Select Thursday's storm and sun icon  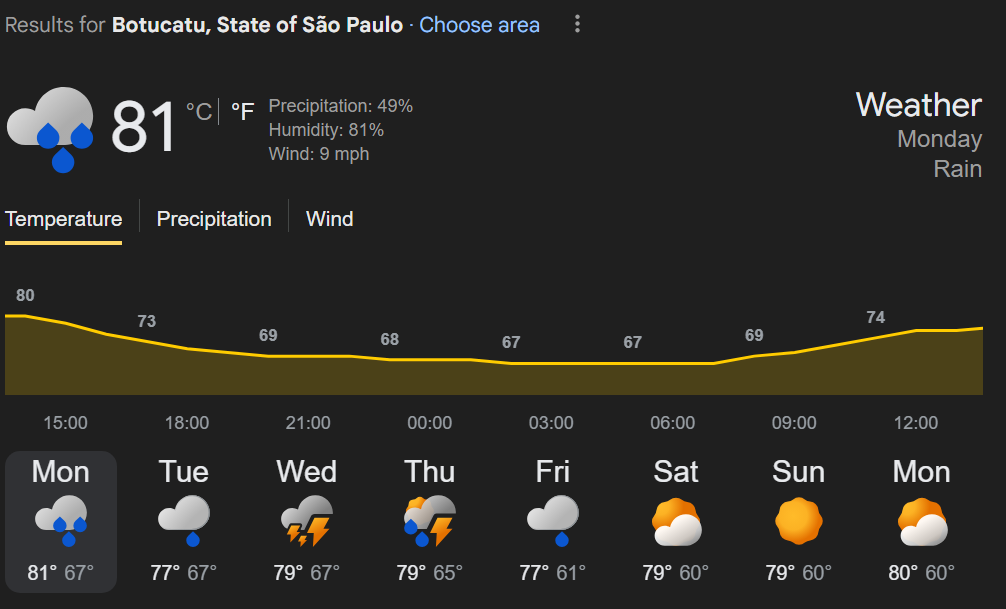pos(429,521)
